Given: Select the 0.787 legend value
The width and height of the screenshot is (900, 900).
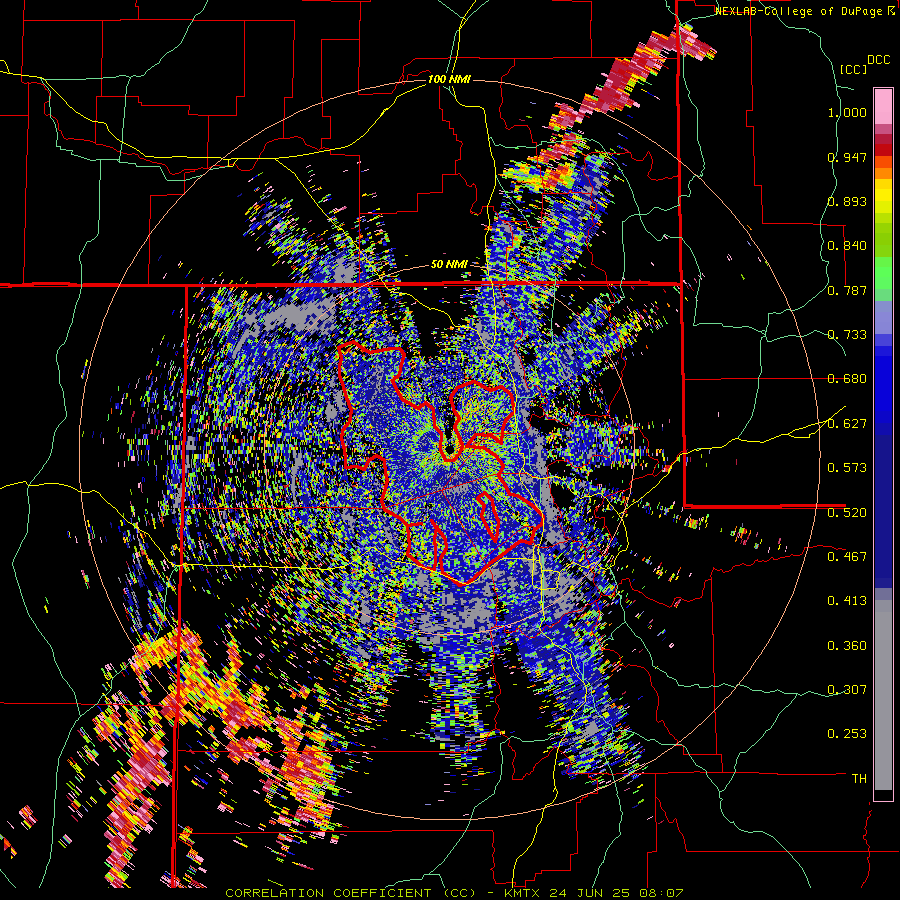Looking at the screenshot, I should pyautogui.click(x=847, y=290).
